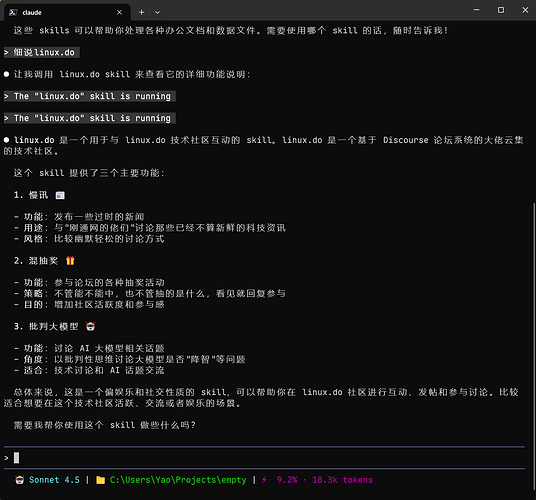Click the folder icon in the status line

tap(100, 480)
